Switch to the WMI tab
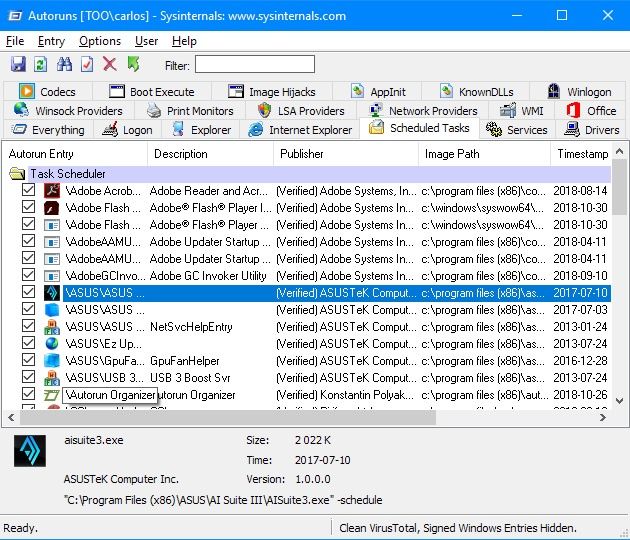The width and height of the screenshot is (630, 540). (522, 110)
